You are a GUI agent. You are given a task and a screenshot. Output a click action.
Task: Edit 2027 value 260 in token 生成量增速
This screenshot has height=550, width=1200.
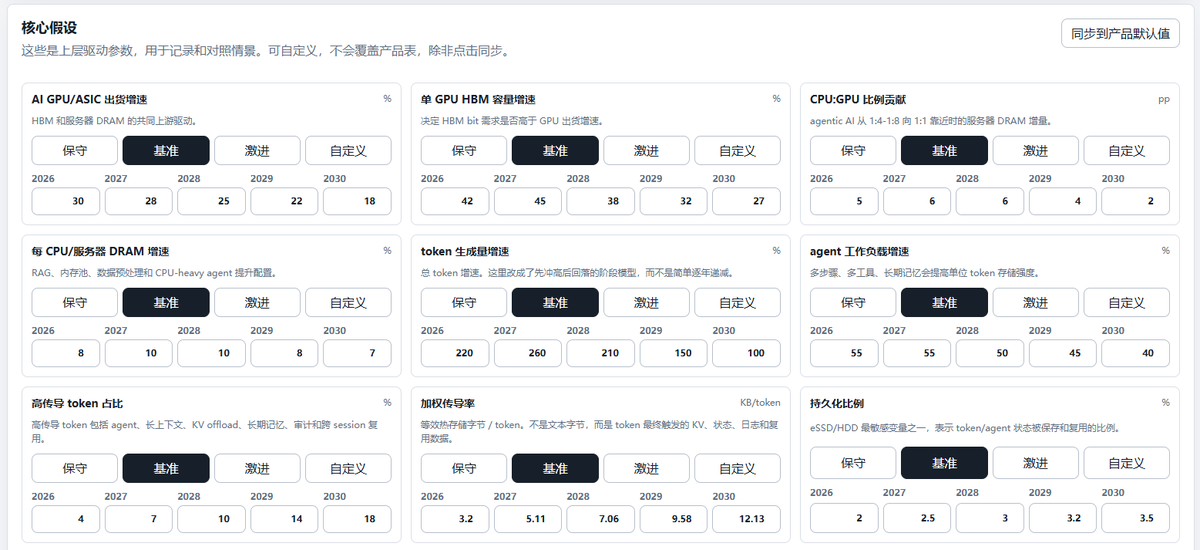point(528,353)
